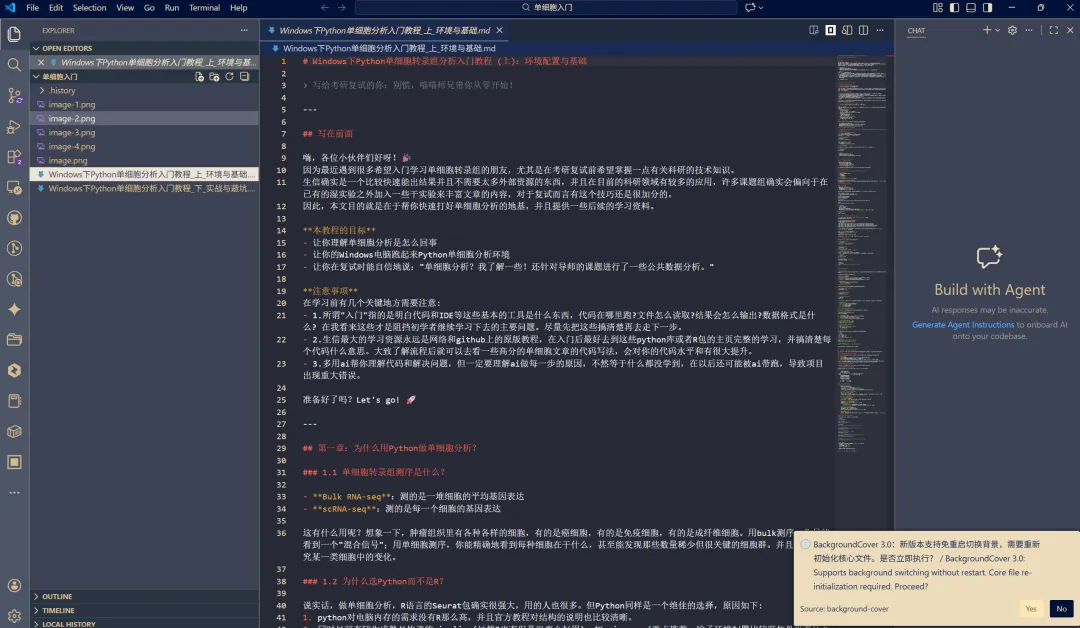Click No on BackgroundCover notification

tap(1061, 609)
